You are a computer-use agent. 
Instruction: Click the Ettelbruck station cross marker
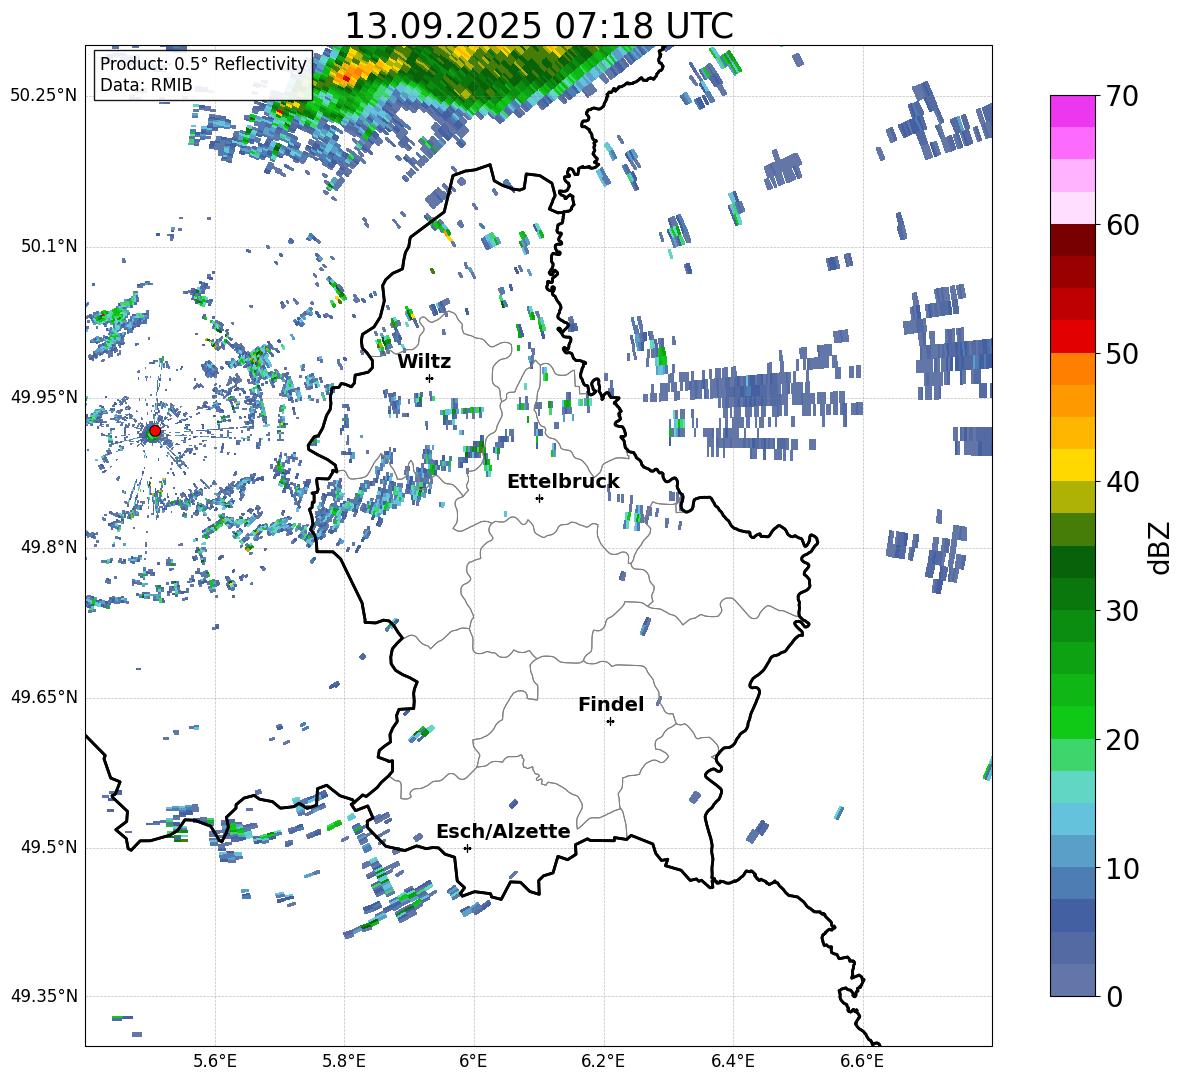coord(539,498)
